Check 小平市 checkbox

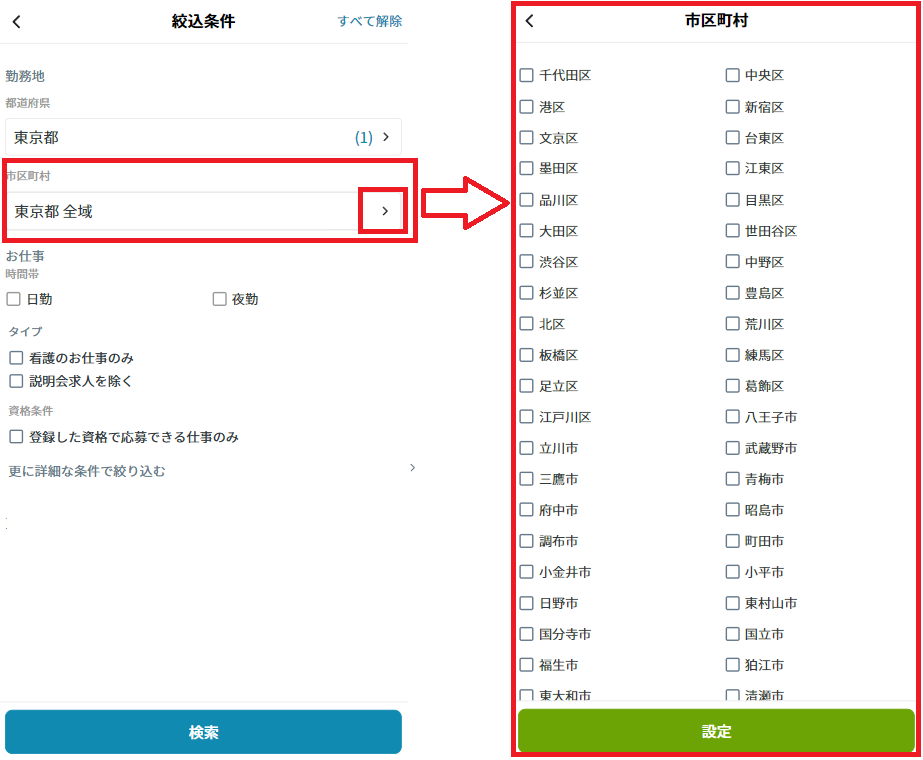[x=732, y=572]
